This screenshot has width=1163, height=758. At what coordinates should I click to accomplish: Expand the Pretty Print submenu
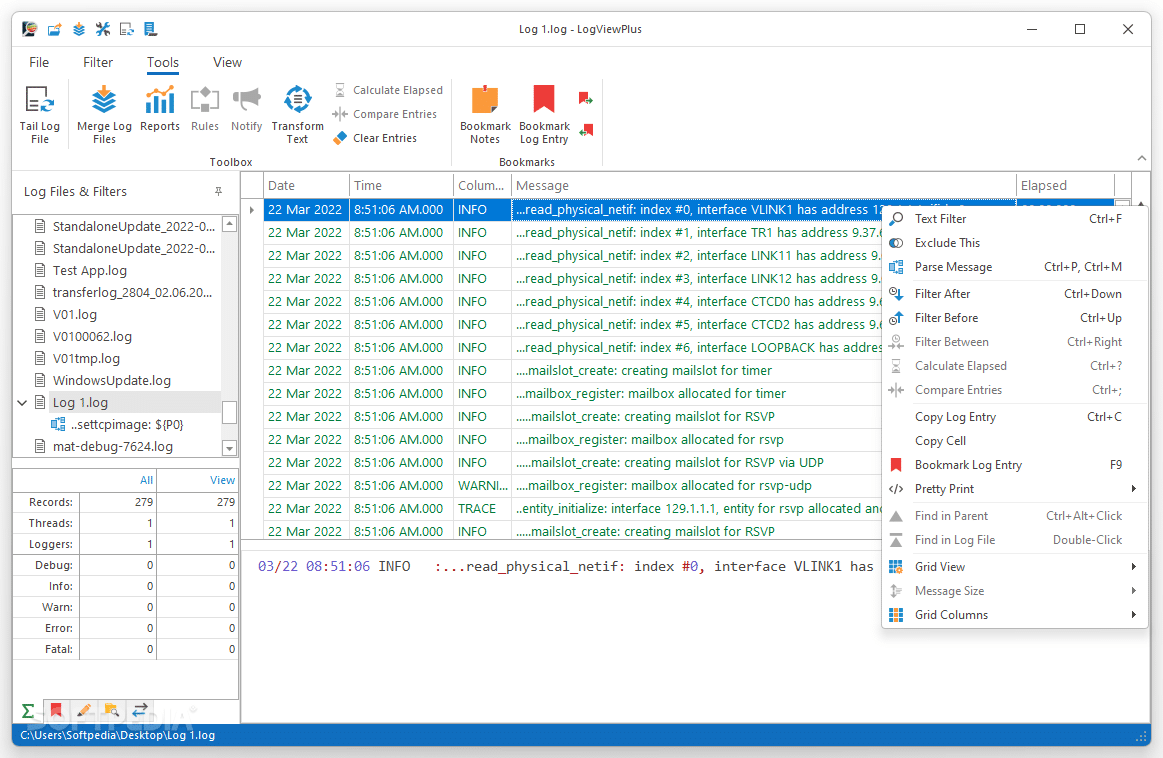tap(946, 488)
